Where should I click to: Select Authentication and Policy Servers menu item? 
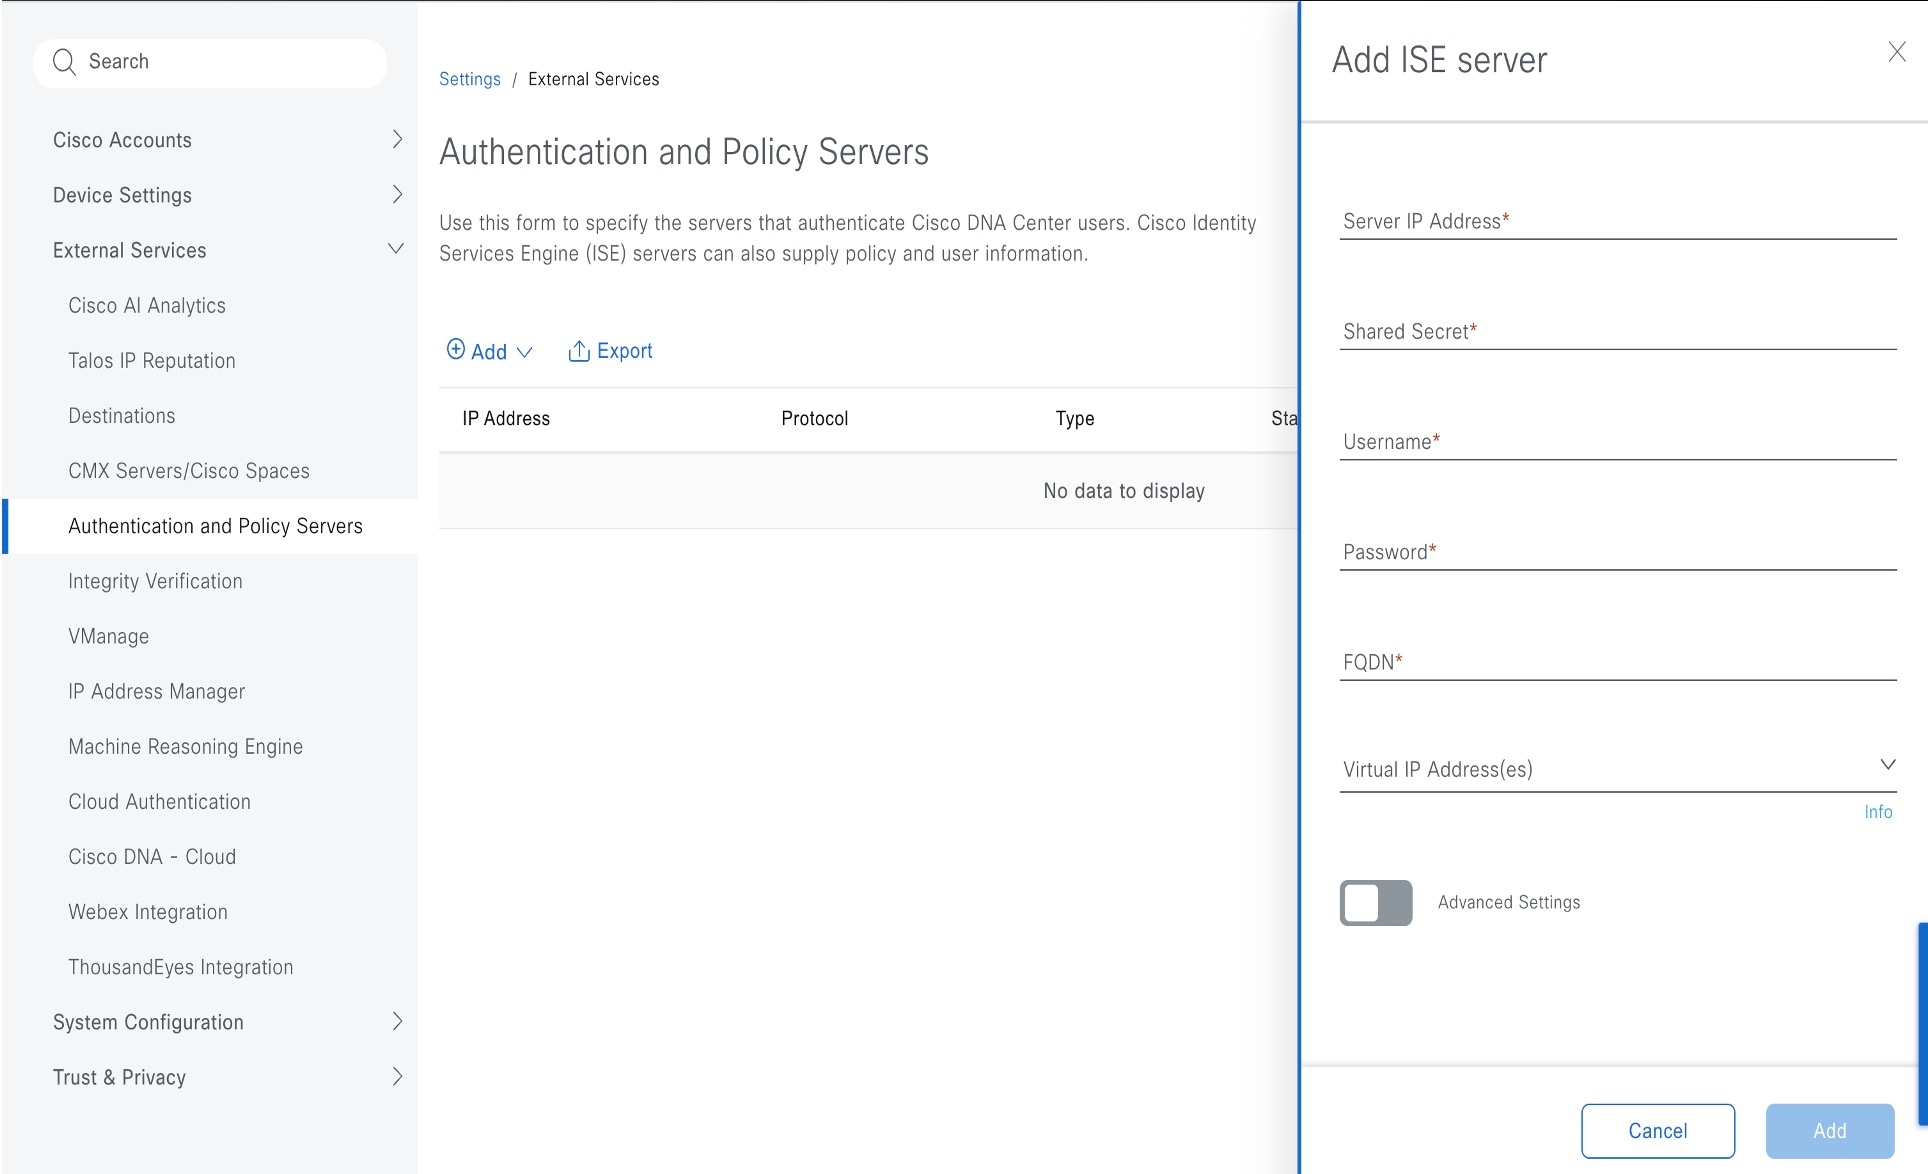pyautogui.click(x=213, y=525)
